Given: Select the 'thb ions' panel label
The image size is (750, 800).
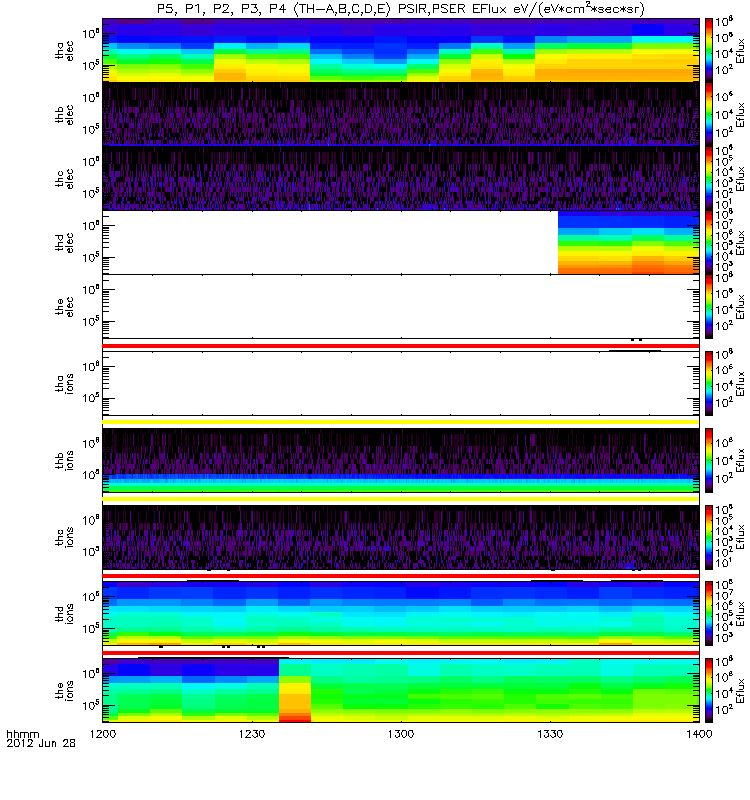Looking at the screenshot, I should (65, 460).
